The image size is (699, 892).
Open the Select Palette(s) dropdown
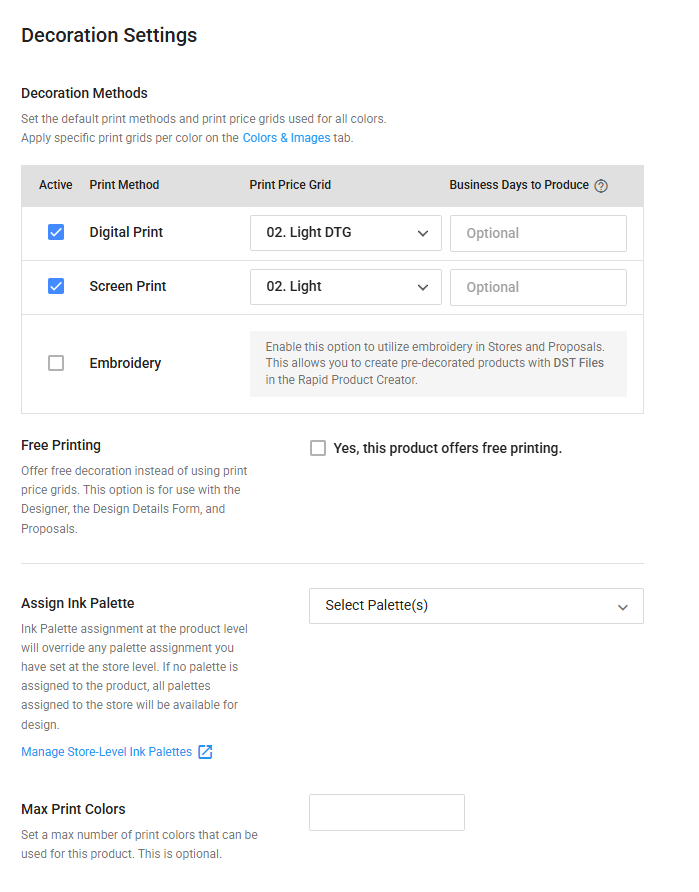(476, 606)
